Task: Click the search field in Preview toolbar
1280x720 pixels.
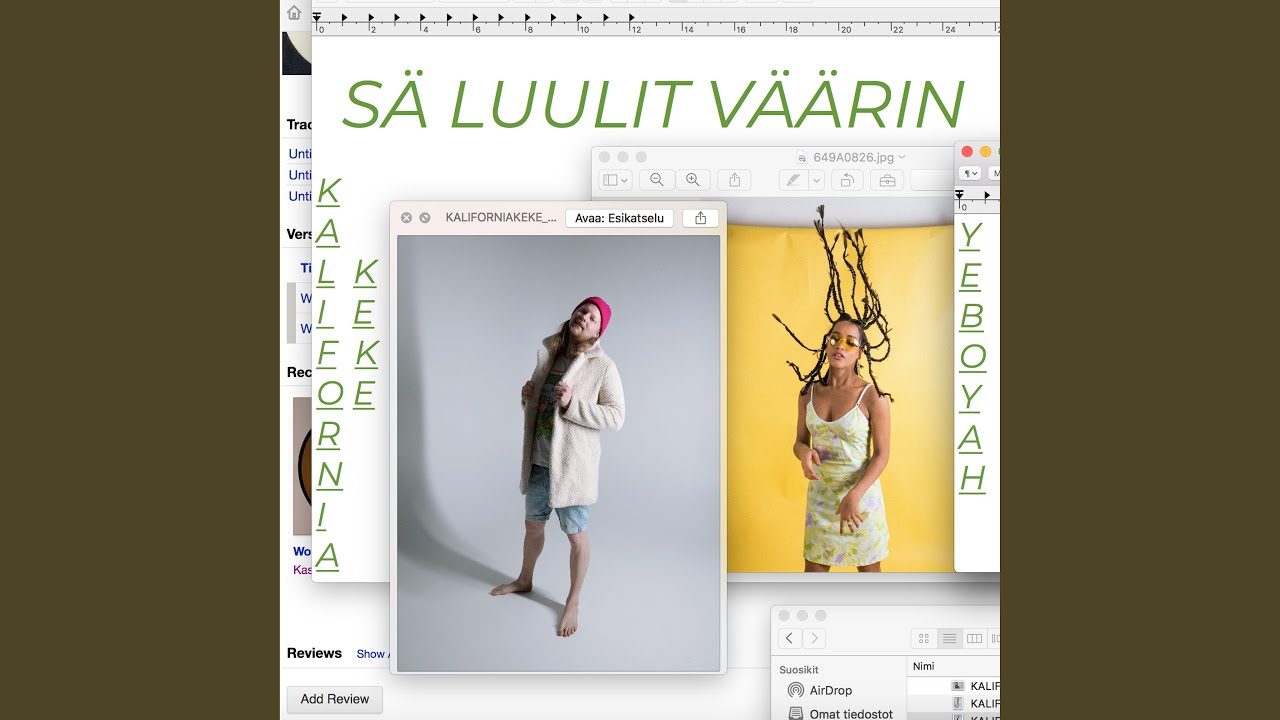Action: 932,180
